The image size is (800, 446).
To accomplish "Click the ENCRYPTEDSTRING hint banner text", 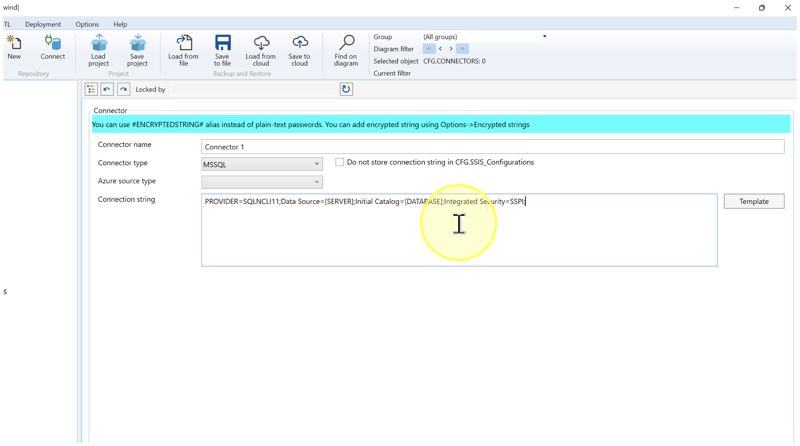I will [311, 125].
